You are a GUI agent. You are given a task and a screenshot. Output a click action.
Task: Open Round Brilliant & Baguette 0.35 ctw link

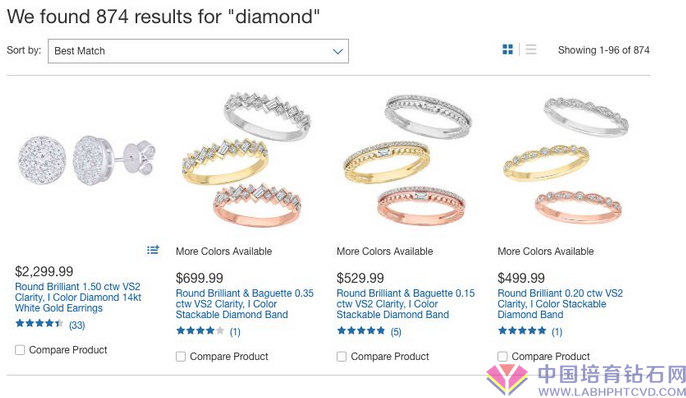coord(245,304)
